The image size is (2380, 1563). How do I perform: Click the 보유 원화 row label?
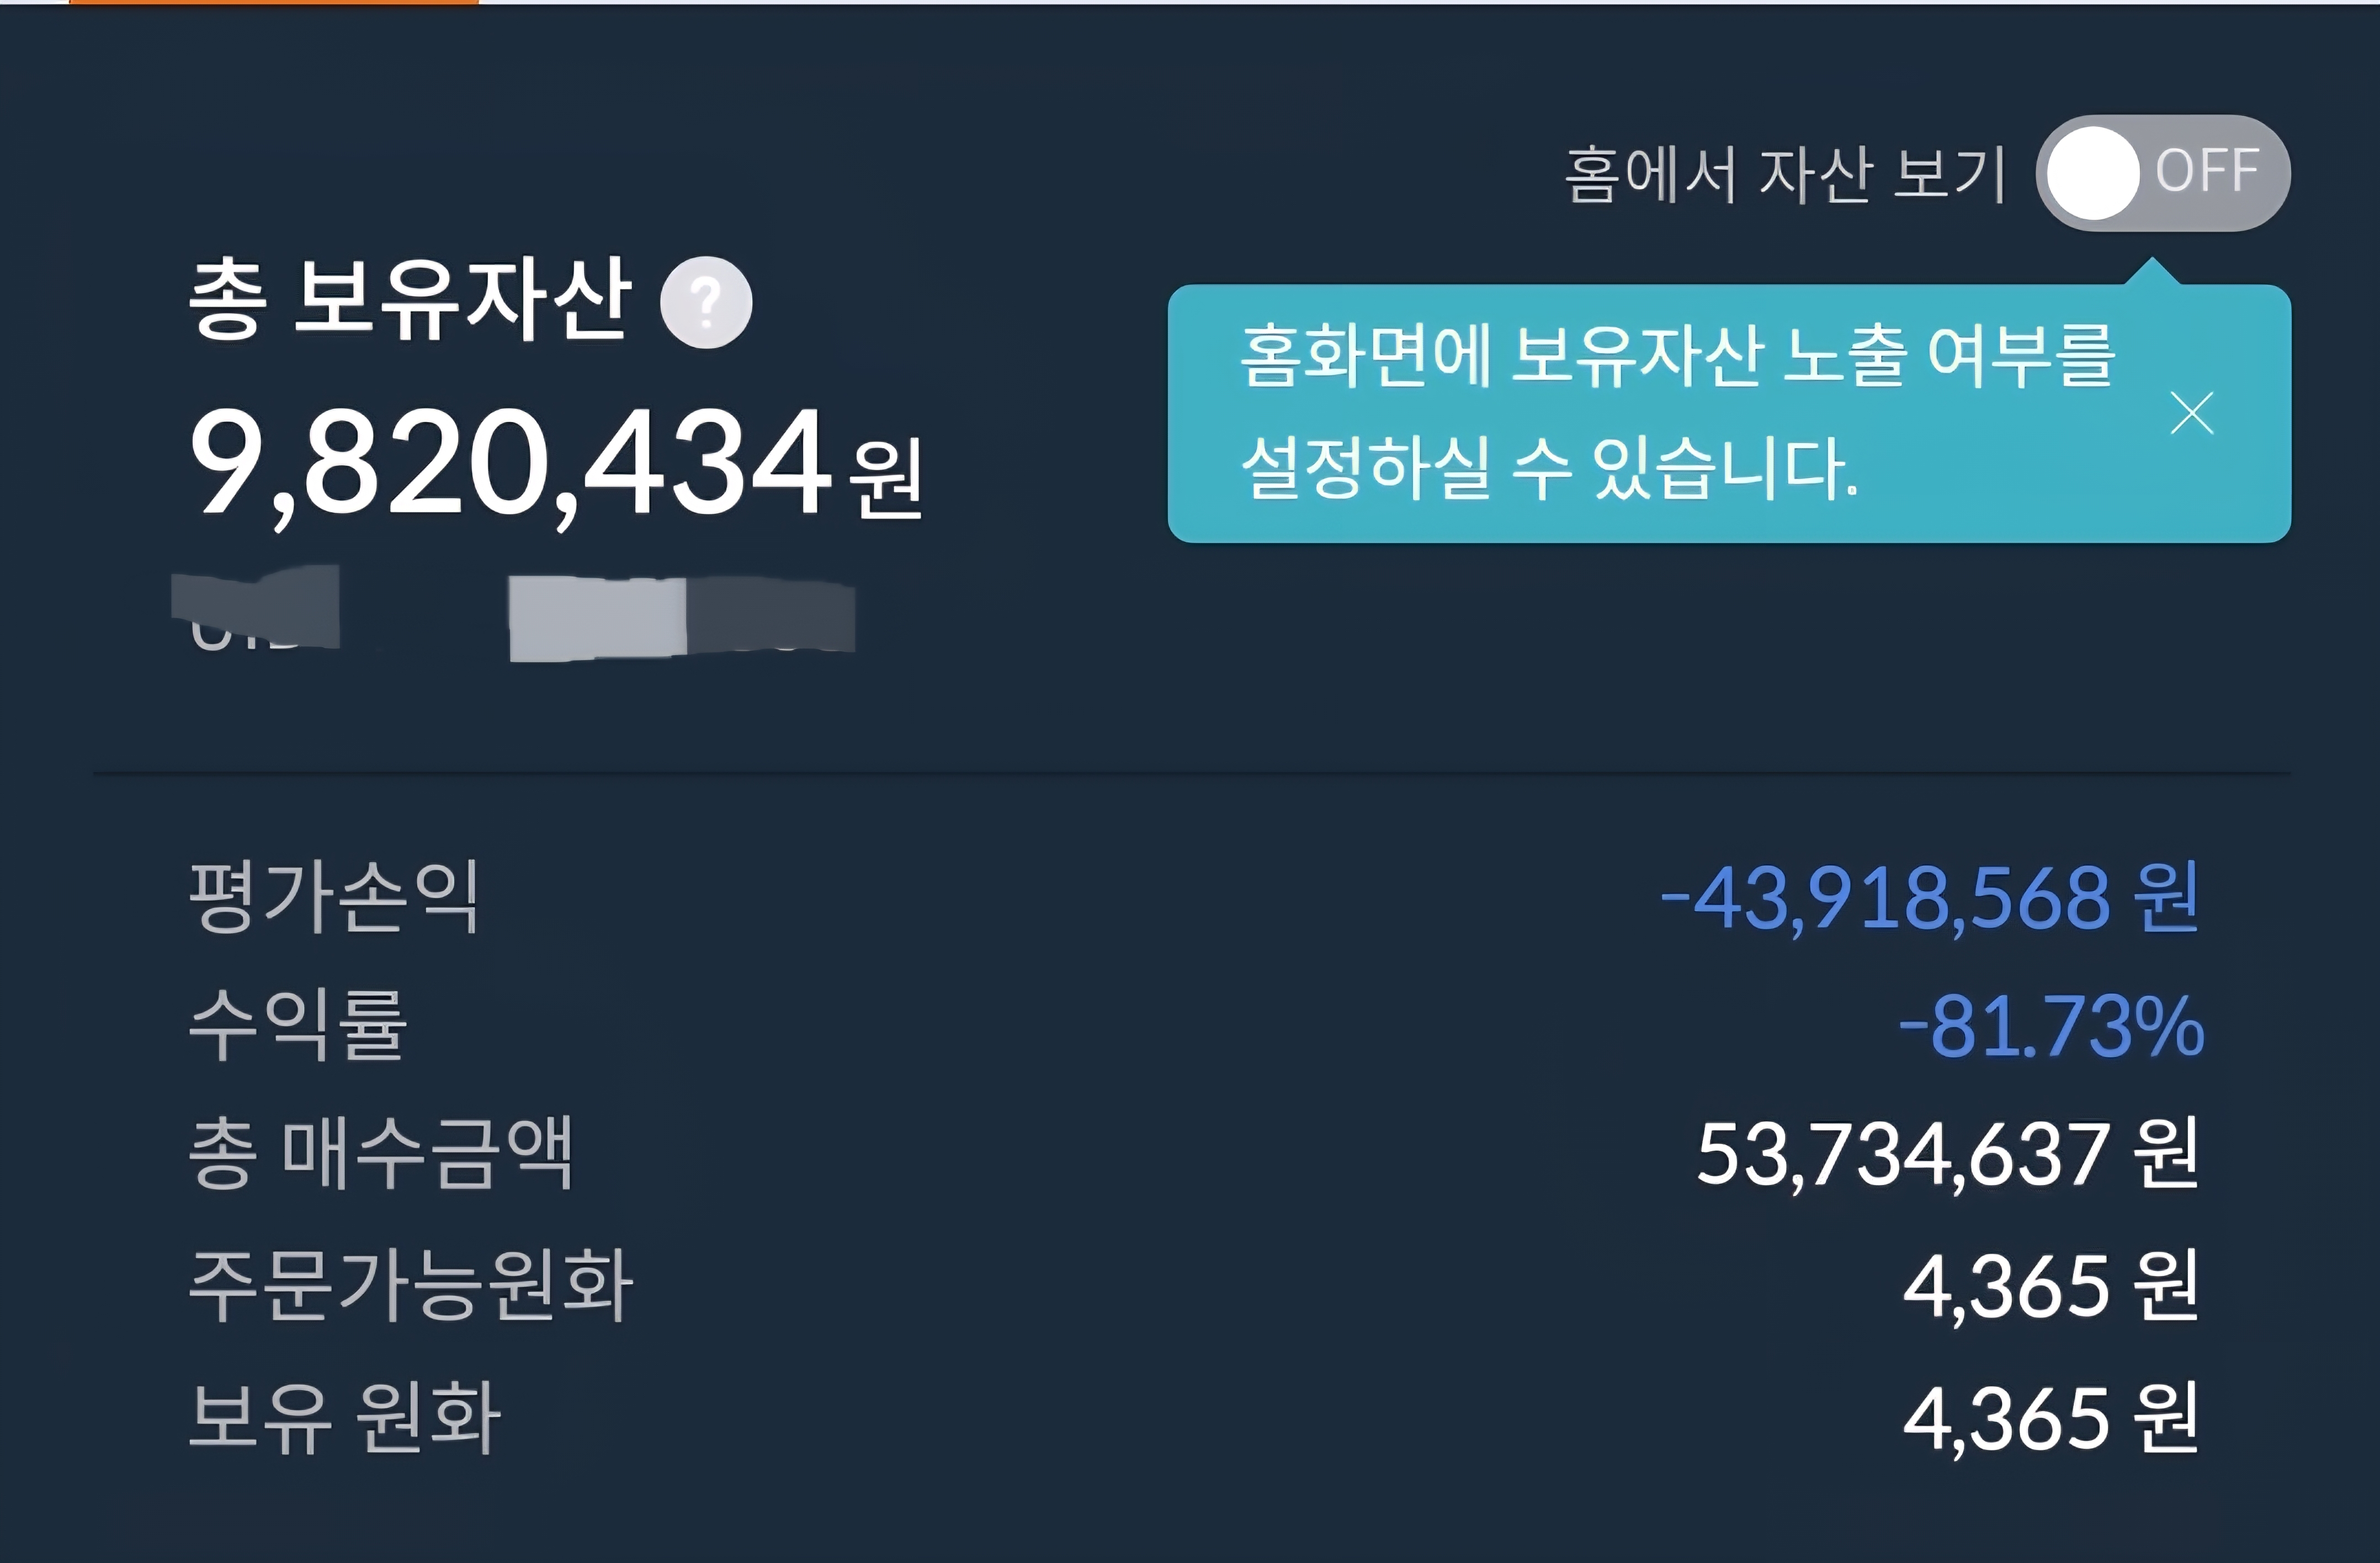(x=345, y=1418)
